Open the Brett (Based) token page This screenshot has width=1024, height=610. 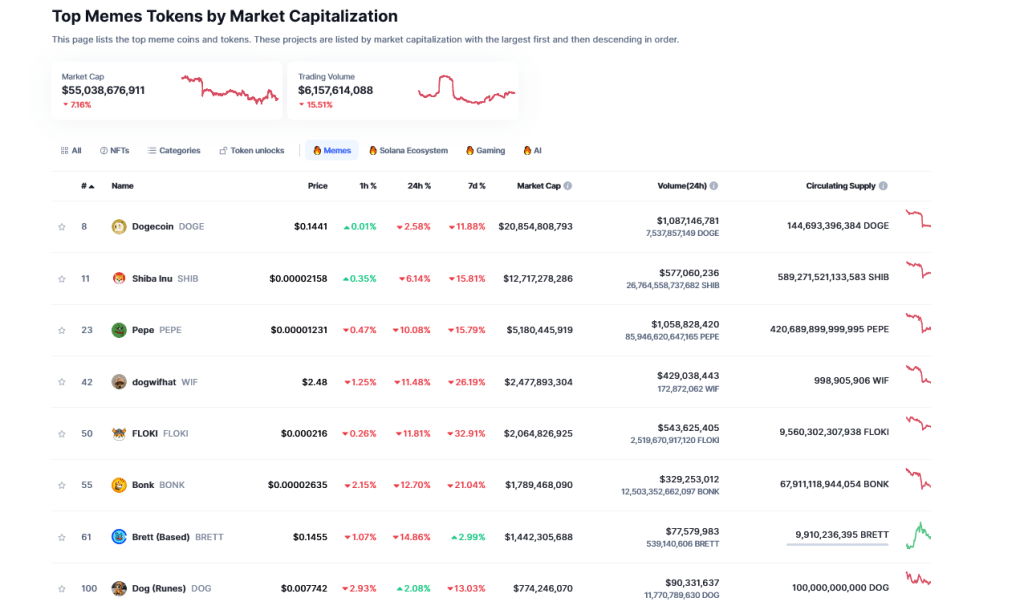(163, 536)
